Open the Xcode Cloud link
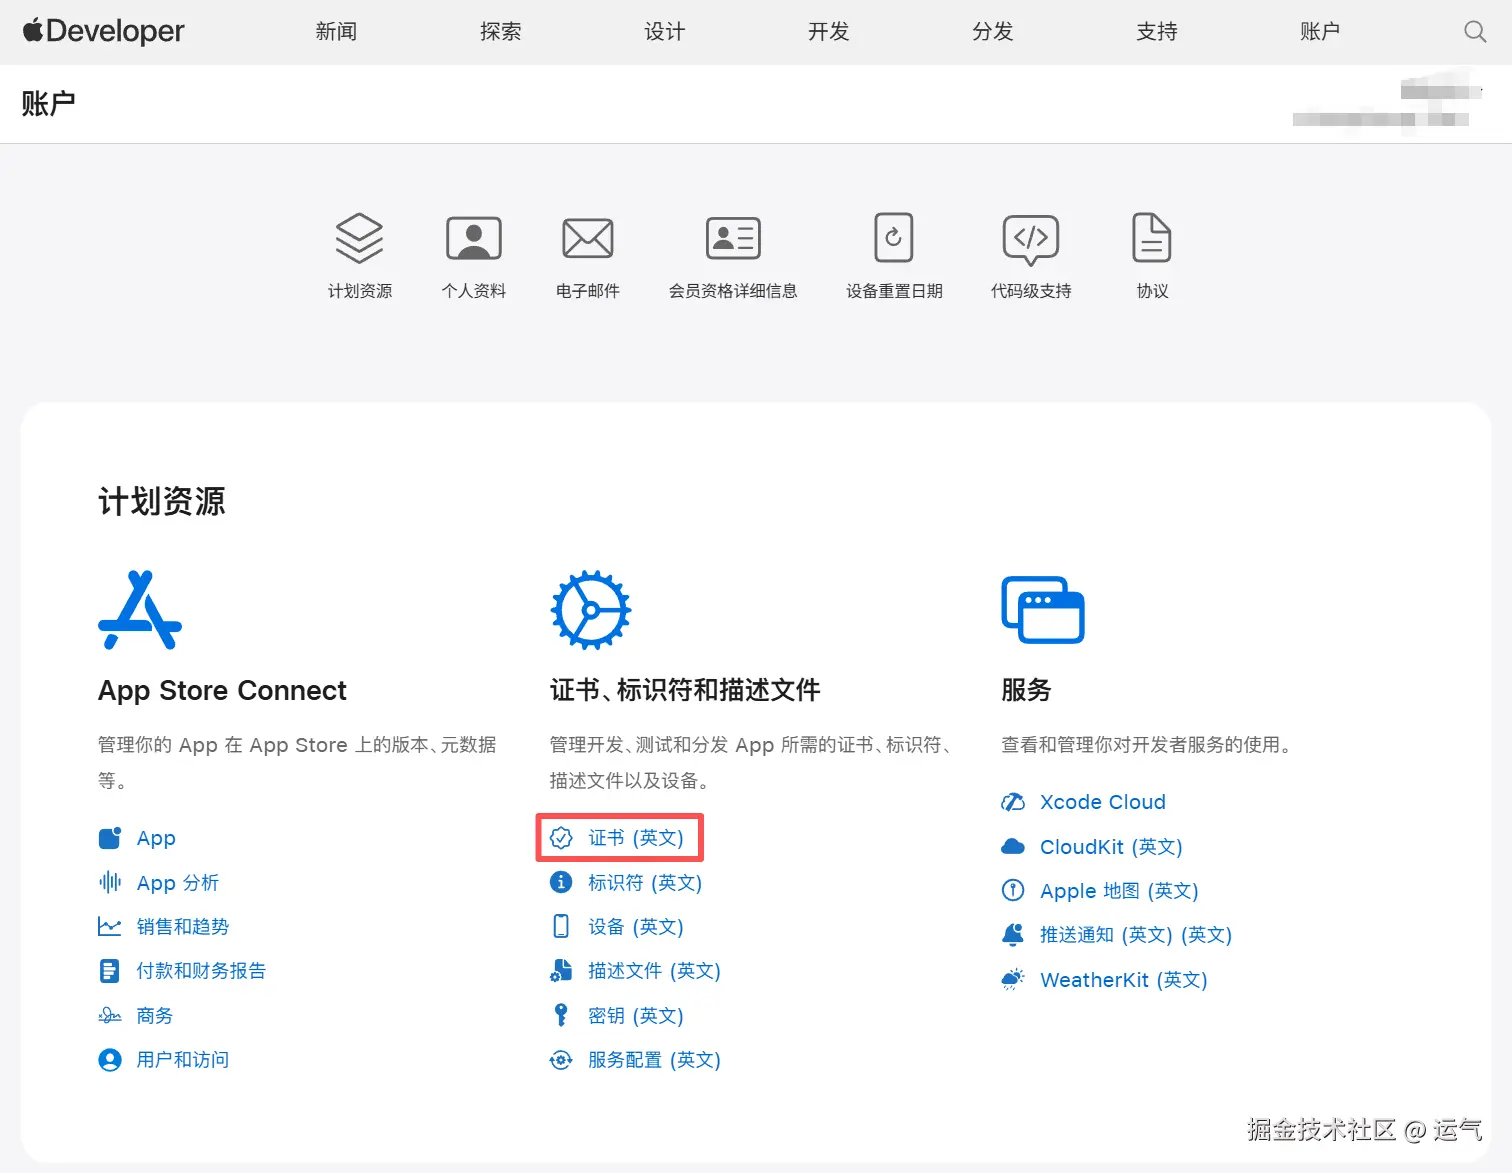The height and width of the screenshot is (1173, 1512). [x=1103, y=802]
